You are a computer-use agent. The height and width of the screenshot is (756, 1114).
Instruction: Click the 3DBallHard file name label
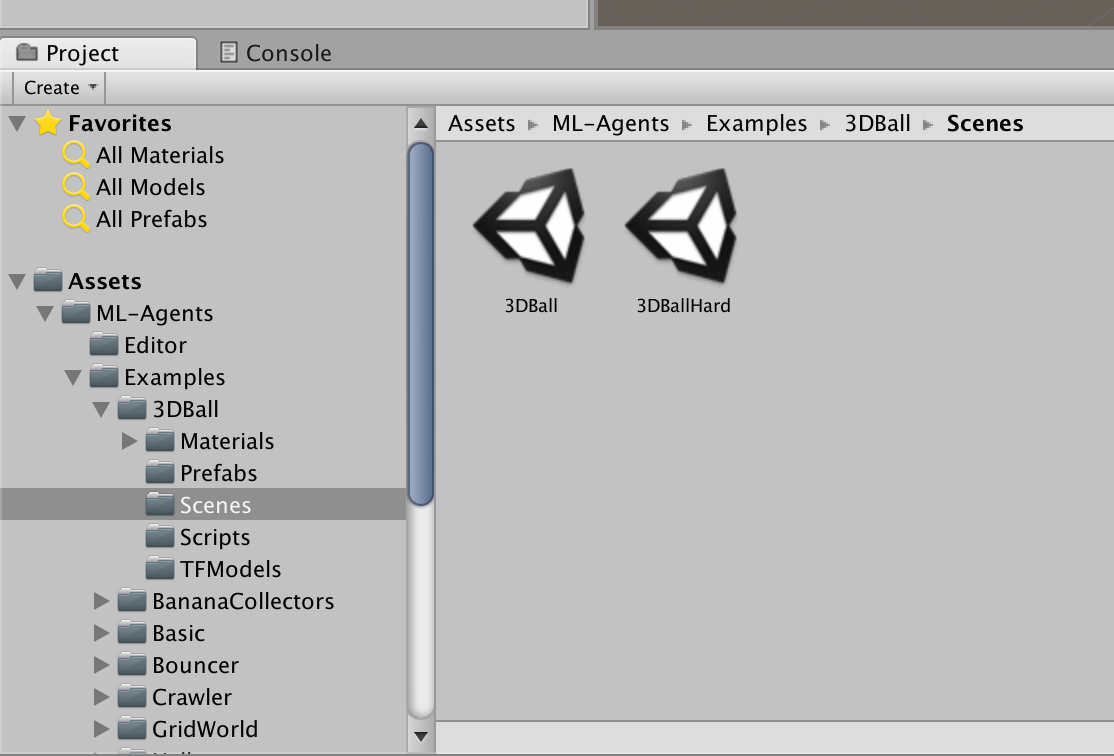(683, 306)
